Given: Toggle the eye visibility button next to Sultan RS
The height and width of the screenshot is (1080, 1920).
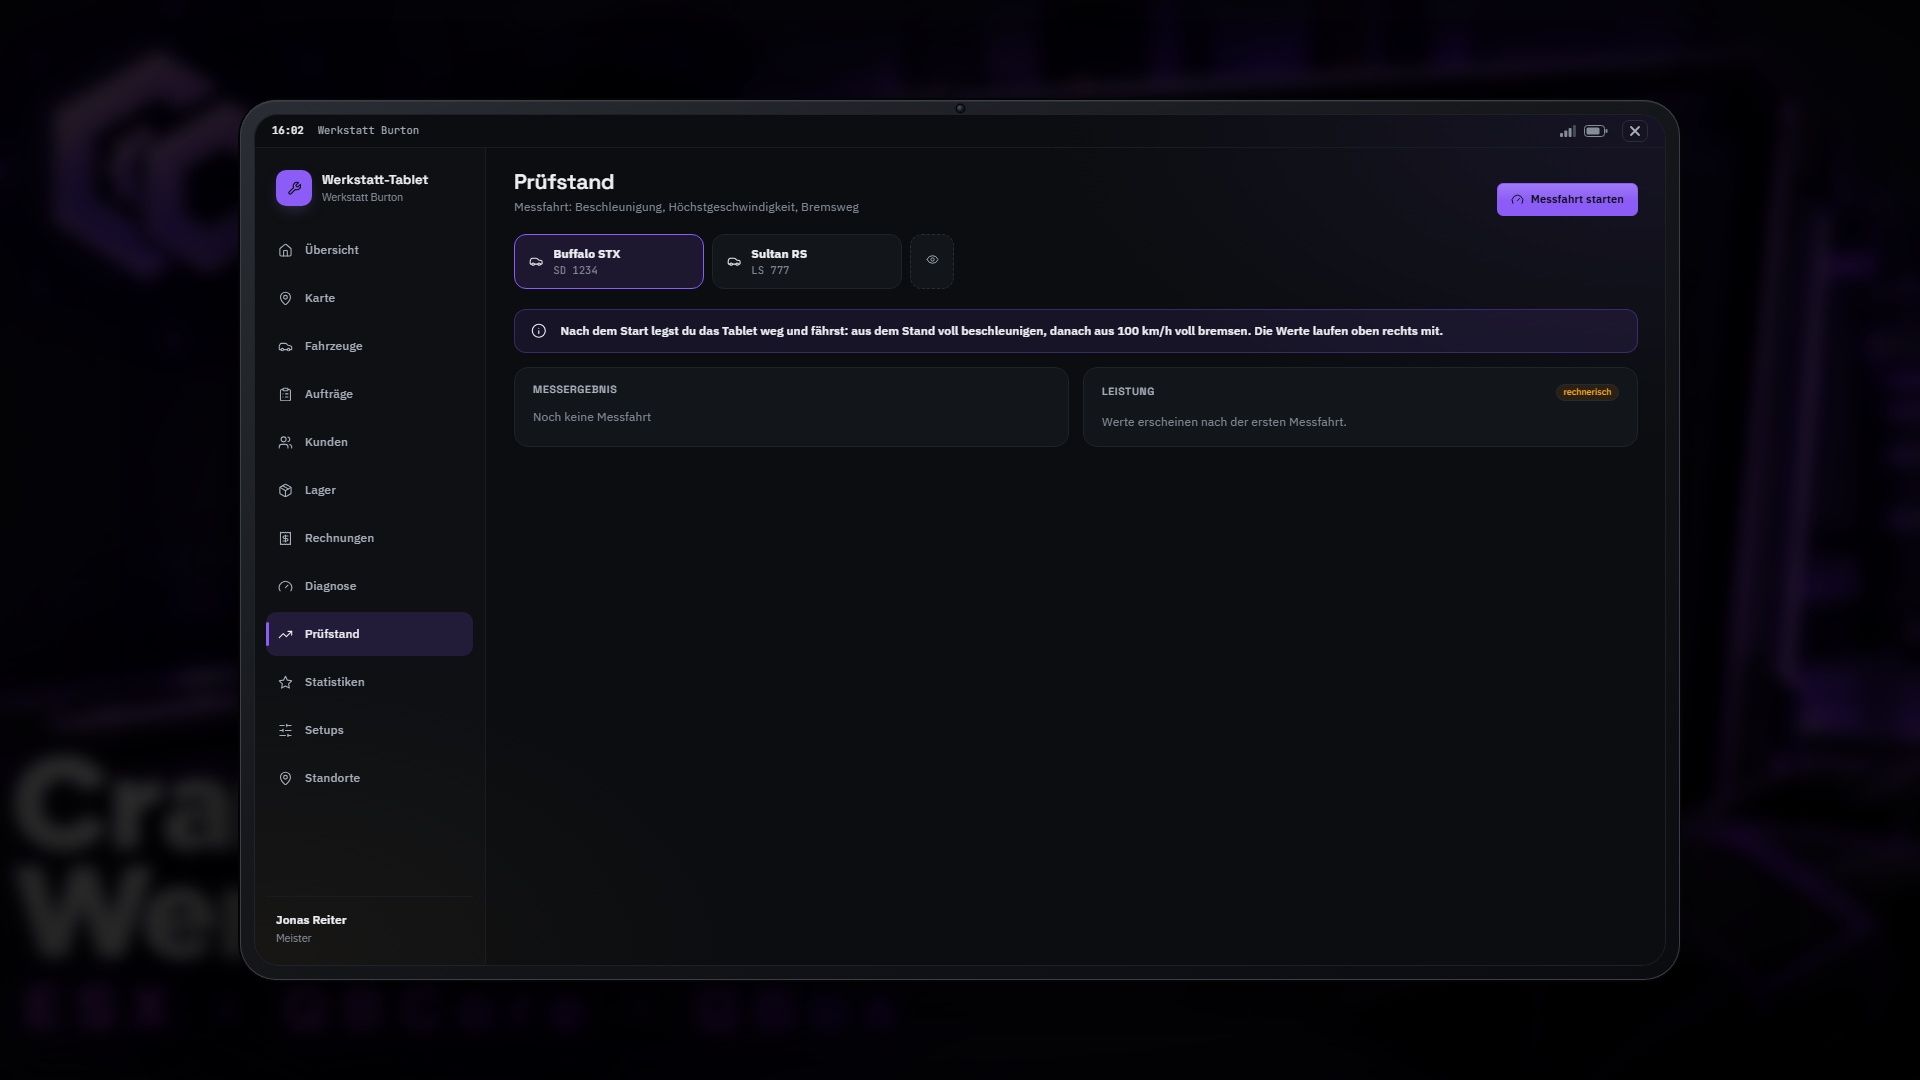Looking at the screenshot, I should pyautogui.click(x=932, y=261).
